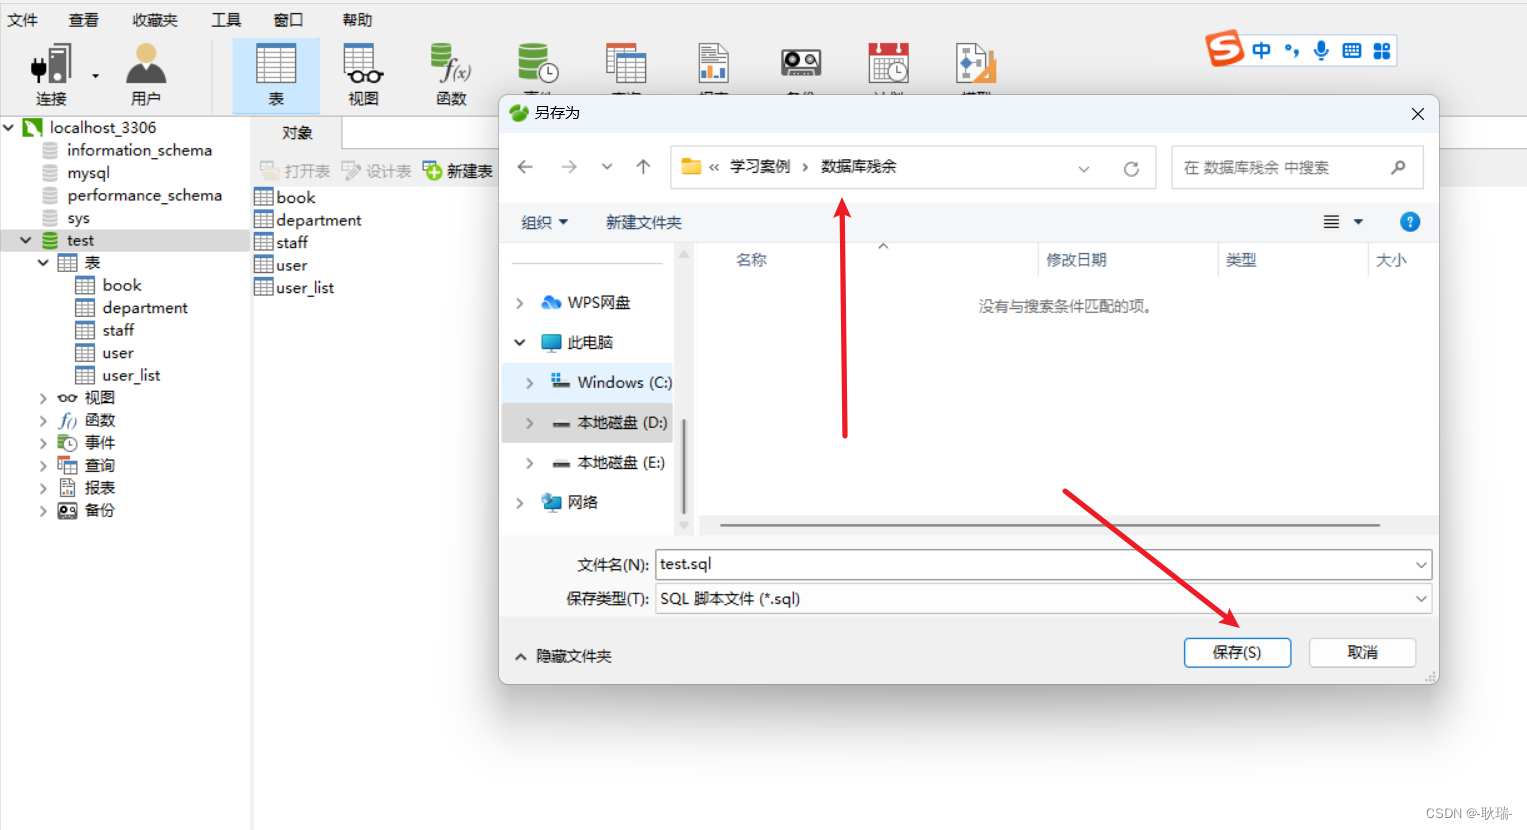Image resolution: width=1527 pixels, height=830 pixels.
Task: Collapse the localhost_3306 connection node
Action: [x=9, y=127]
